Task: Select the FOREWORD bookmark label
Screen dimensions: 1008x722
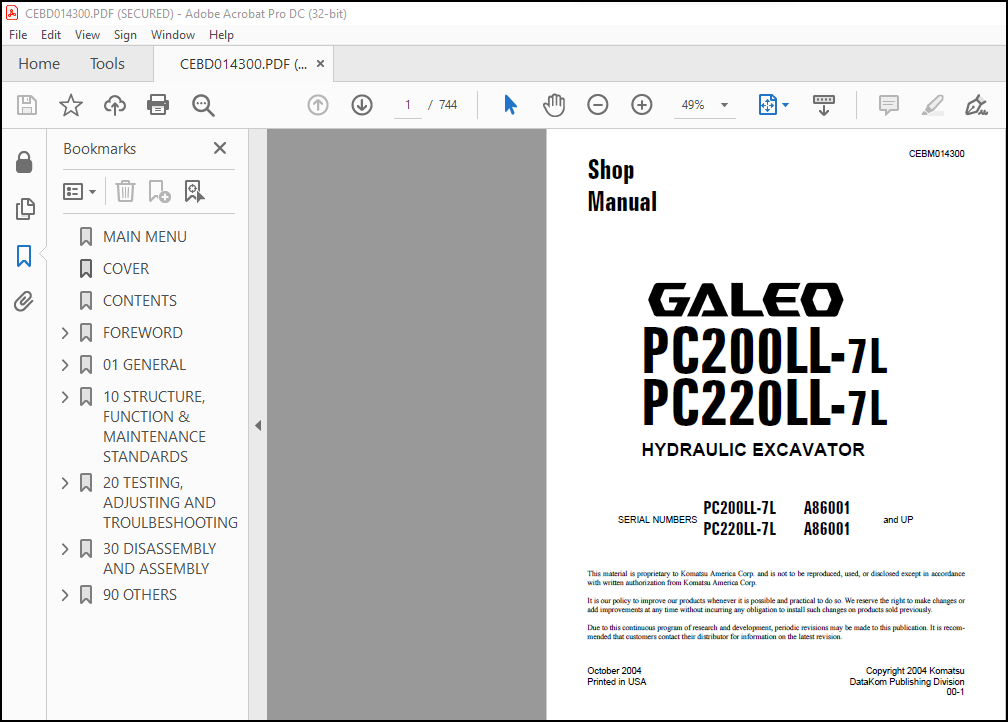Action: click(x=143, y=332)
